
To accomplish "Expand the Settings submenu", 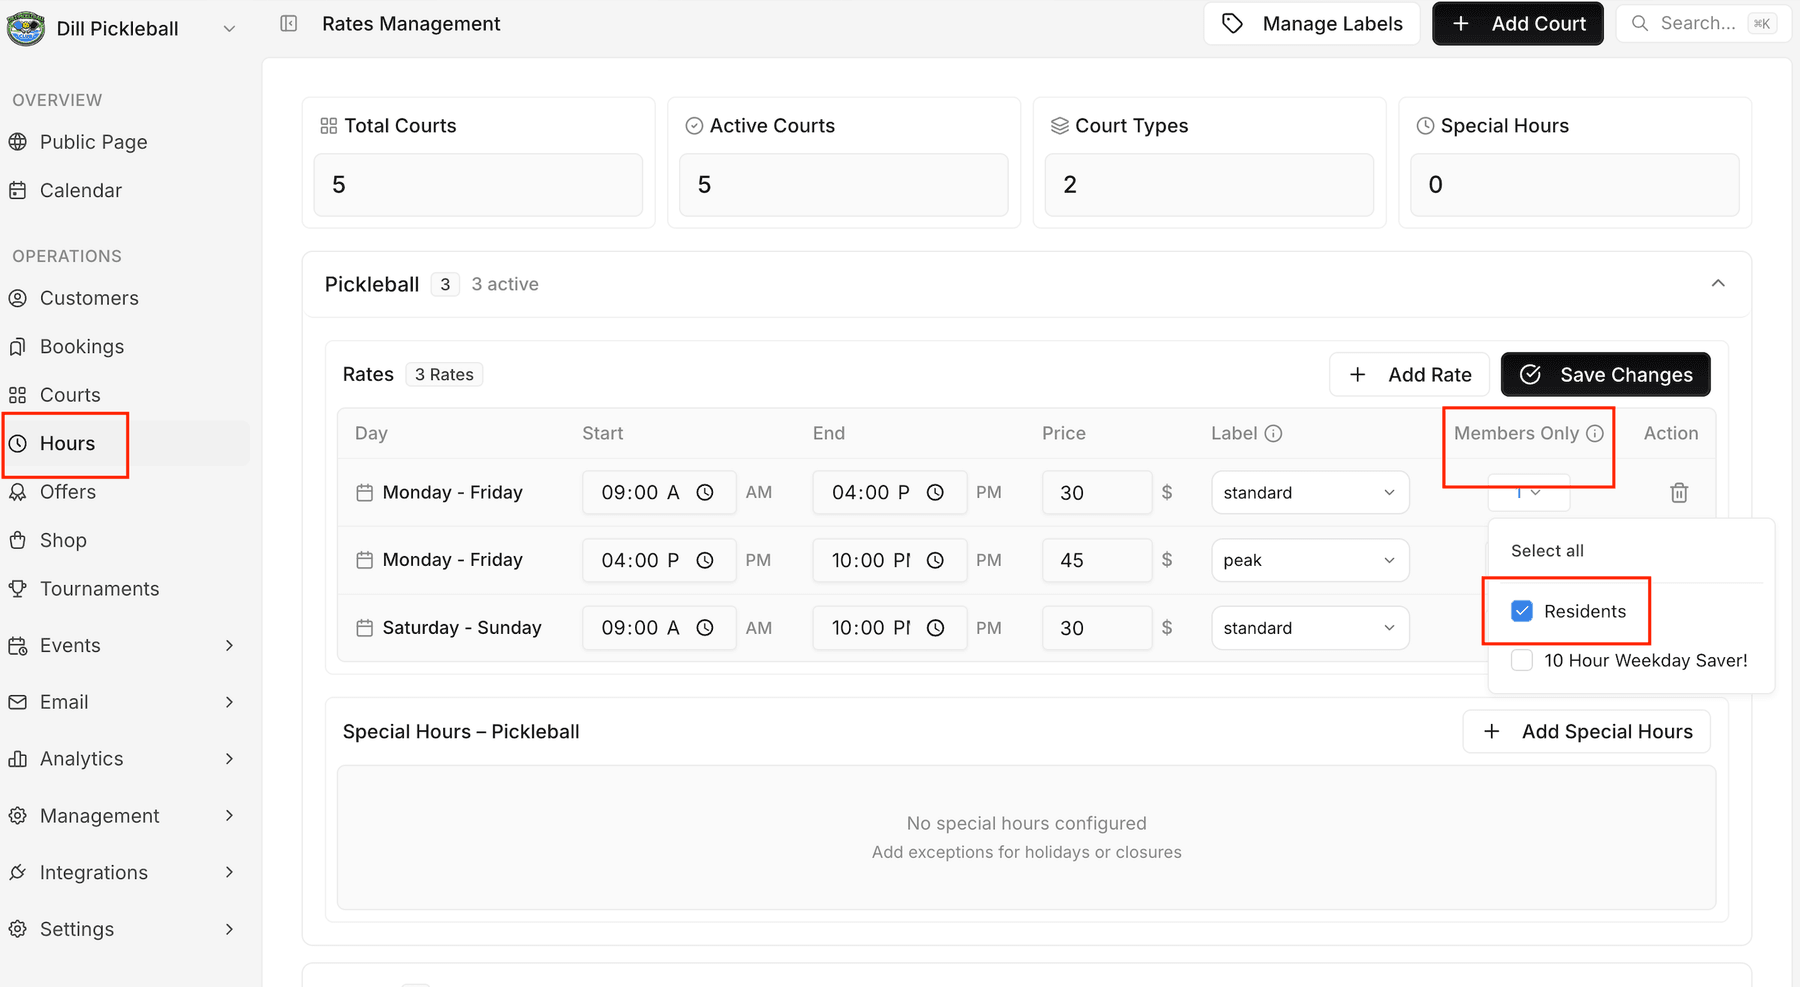I will pyautogui.click(x=229, y=929).
